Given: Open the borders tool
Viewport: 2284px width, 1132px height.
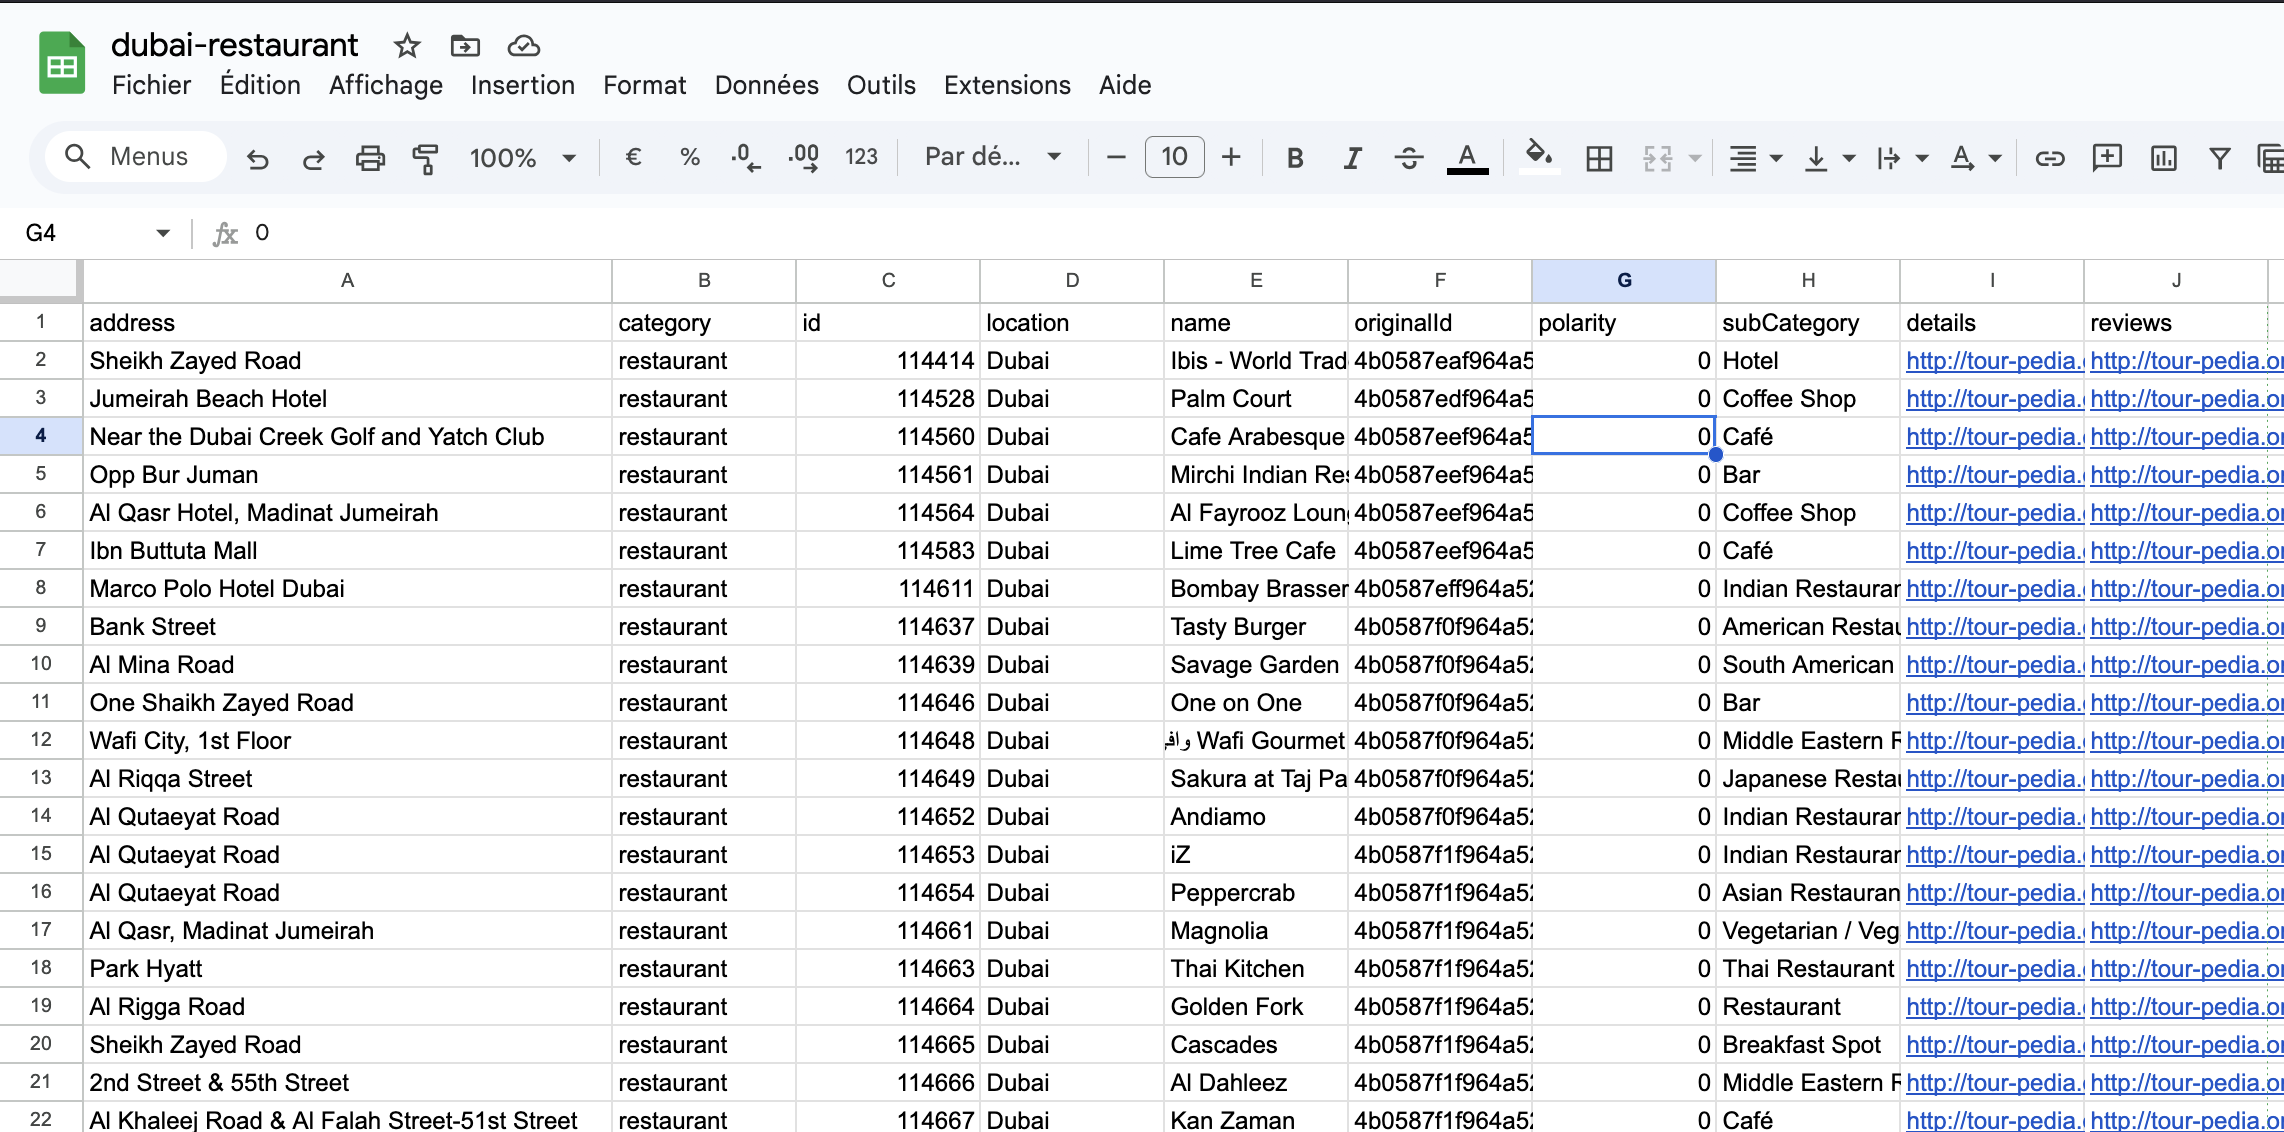Looking at the screenshot, I should pyautogui.click(x=1599, y=158).
